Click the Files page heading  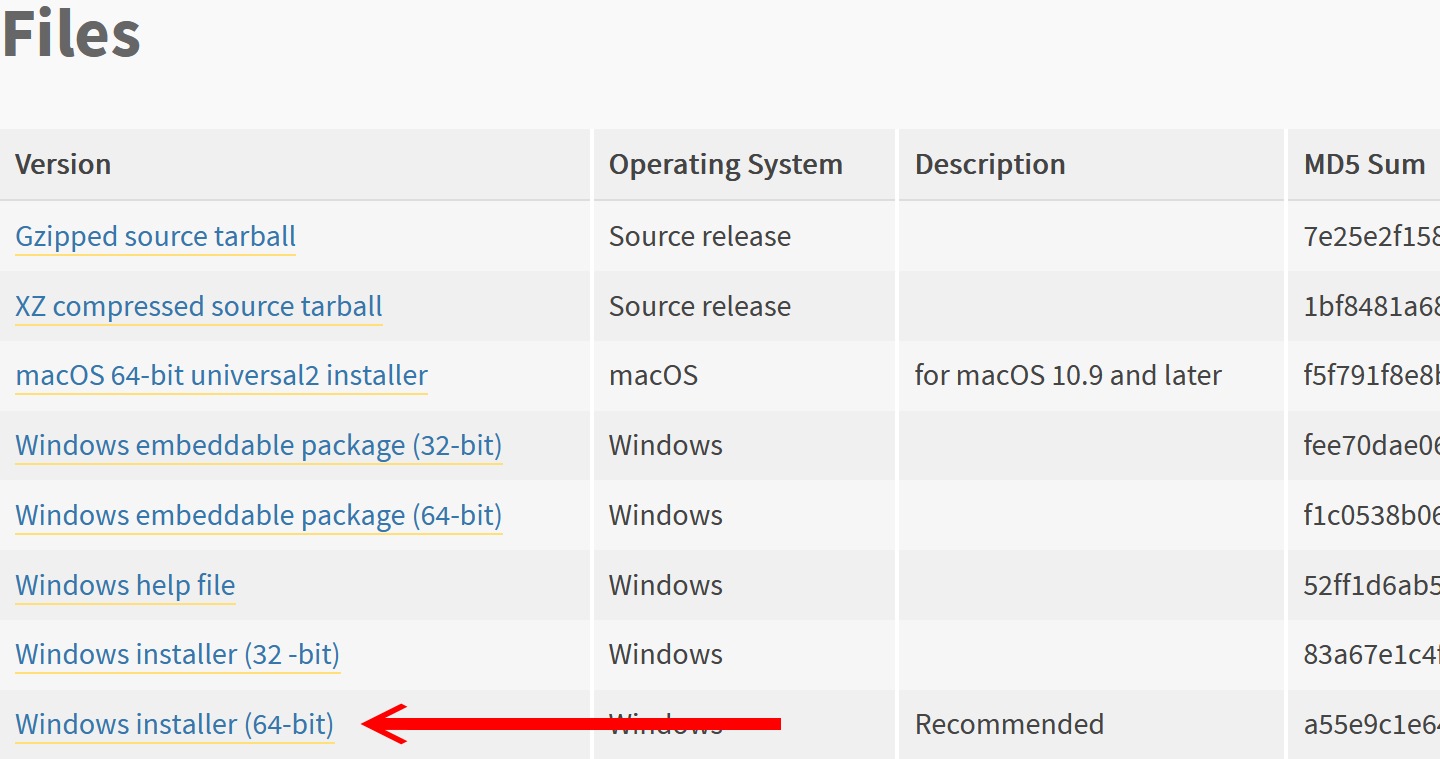point(70,33)
